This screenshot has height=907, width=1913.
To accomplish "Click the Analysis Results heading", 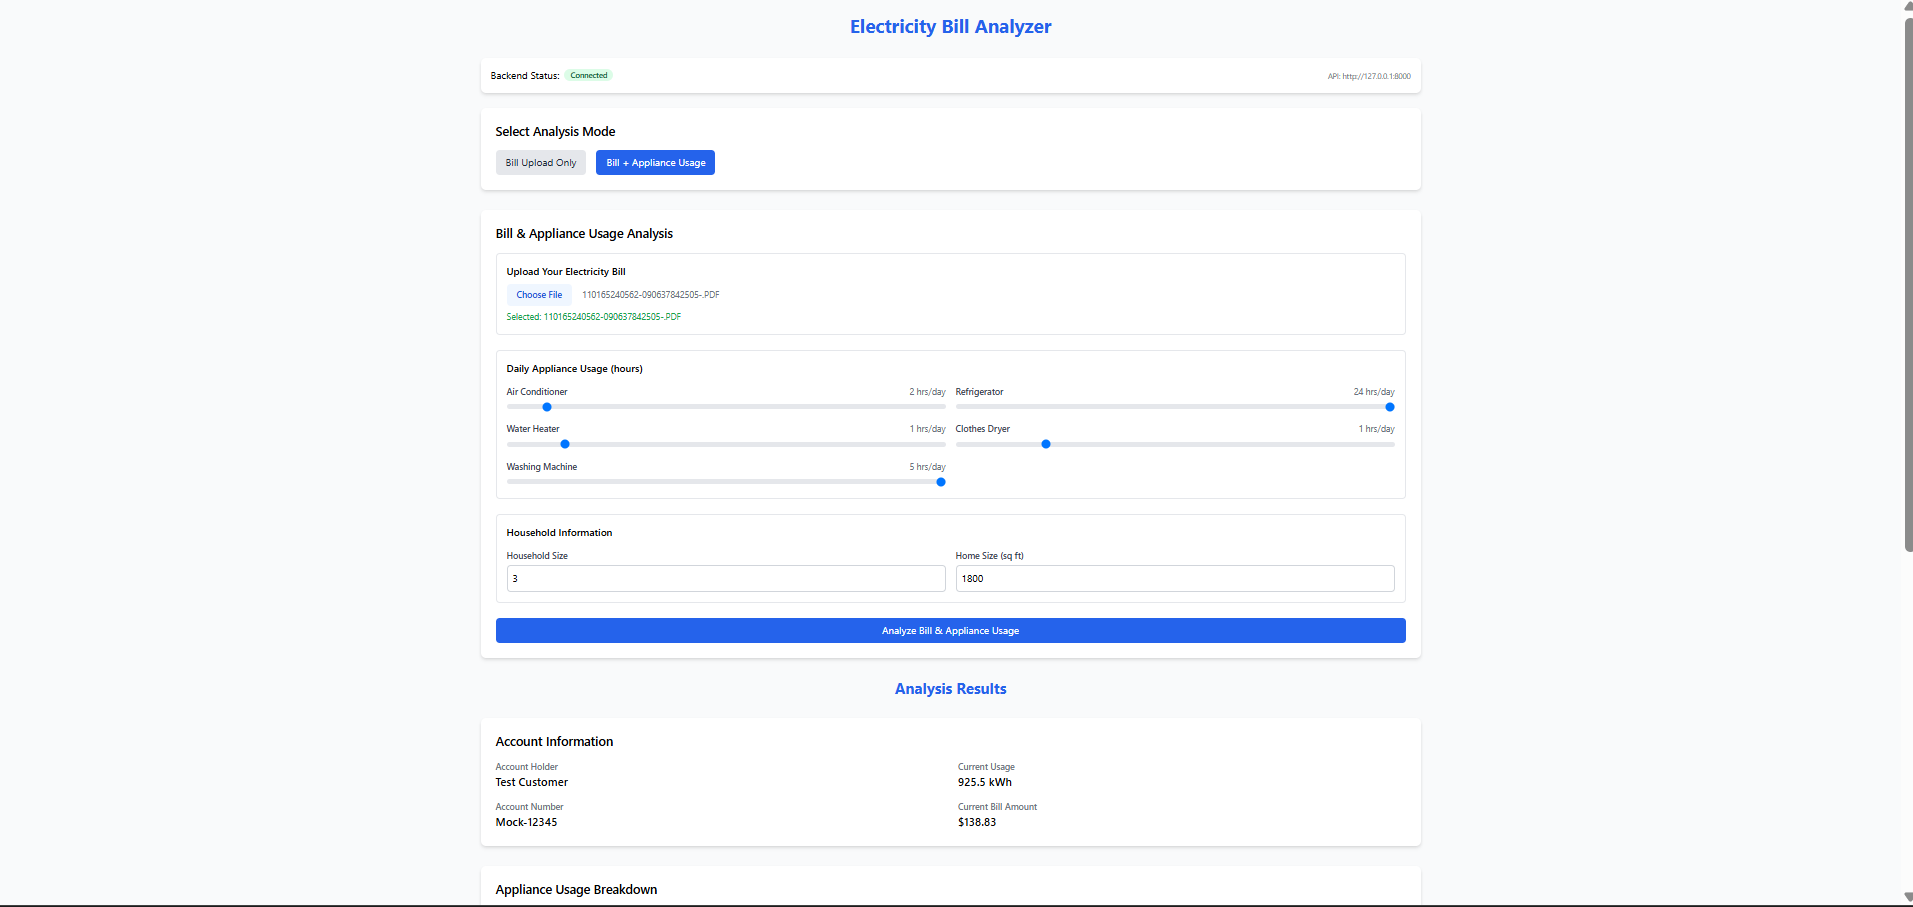I will click(949, 688).
